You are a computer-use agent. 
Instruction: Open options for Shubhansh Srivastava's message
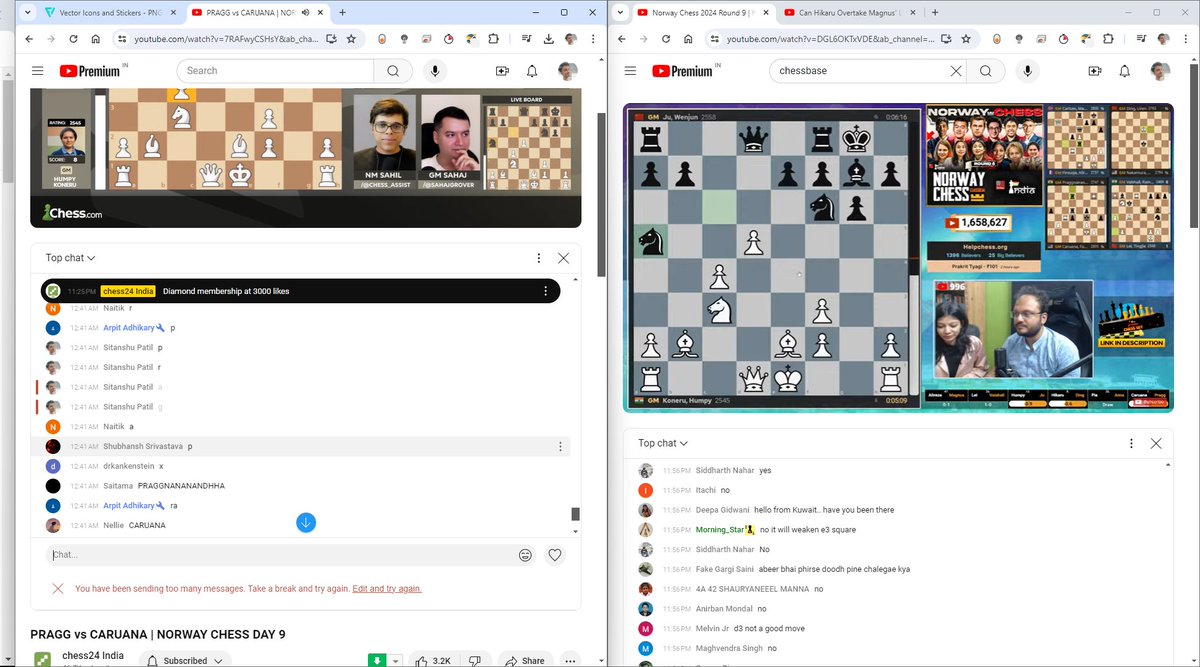tap(560, 446)
